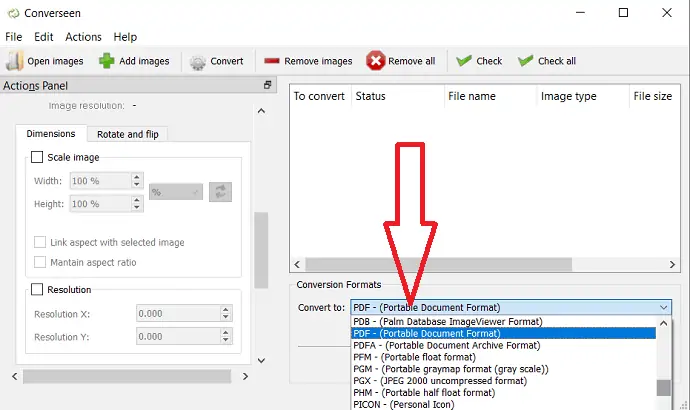The width and height of the screenshot is (690, 410).
Task: Click the Converseen app logo icon
Action: [14, 13]
